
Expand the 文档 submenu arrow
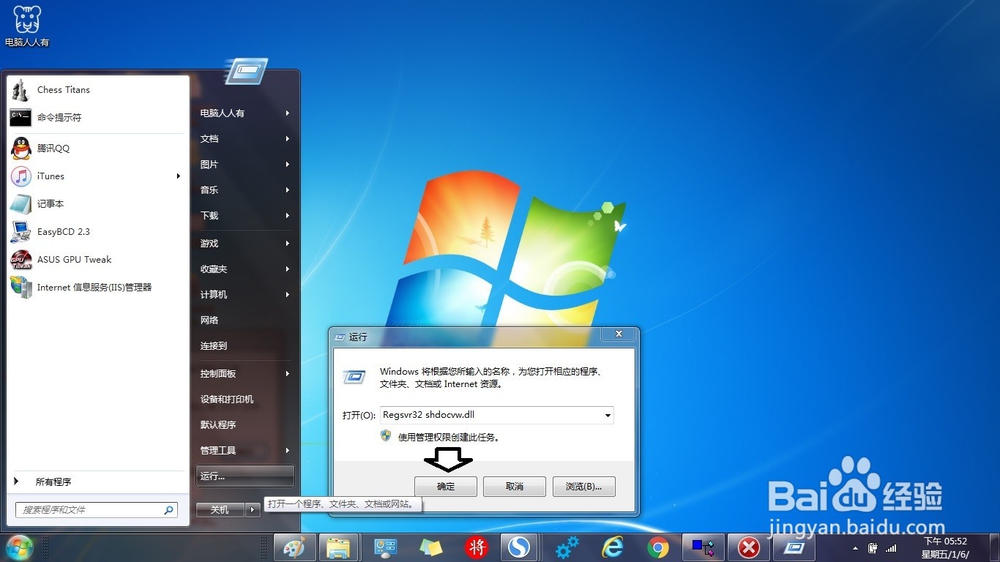(x=288, y=138)
